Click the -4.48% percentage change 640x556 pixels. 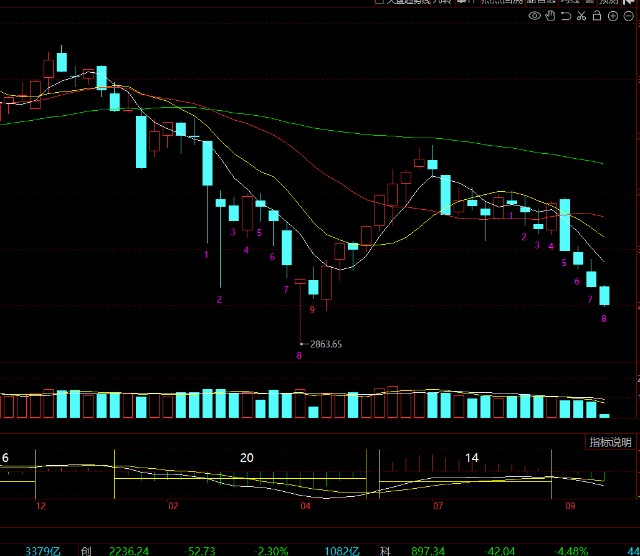pos(570,551)
